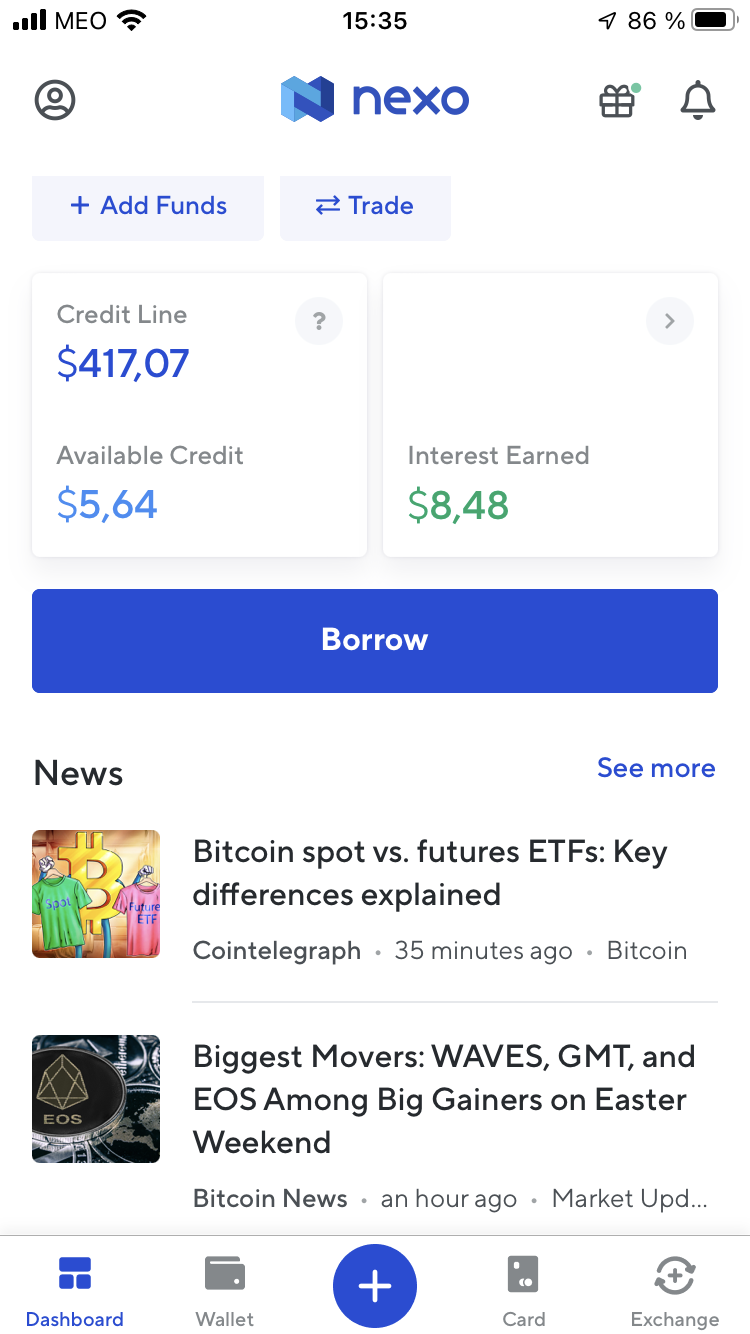Tap the Available Credit amount $5,64
Viewport: 750px width, 1334px height.
[108, 505]
